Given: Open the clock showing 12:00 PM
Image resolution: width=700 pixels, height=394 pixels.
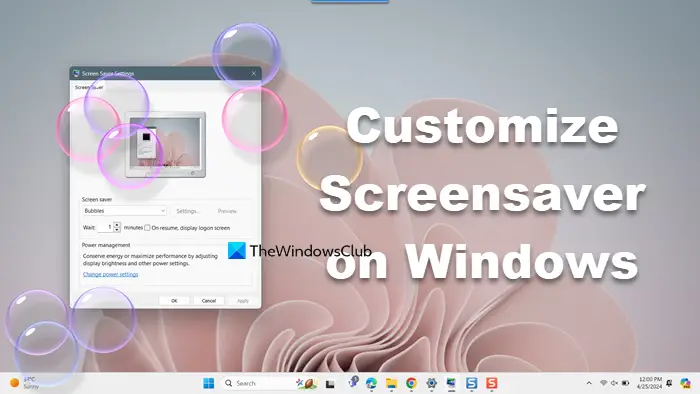Looking at the screenshot, I should click(x=650, y=383).
